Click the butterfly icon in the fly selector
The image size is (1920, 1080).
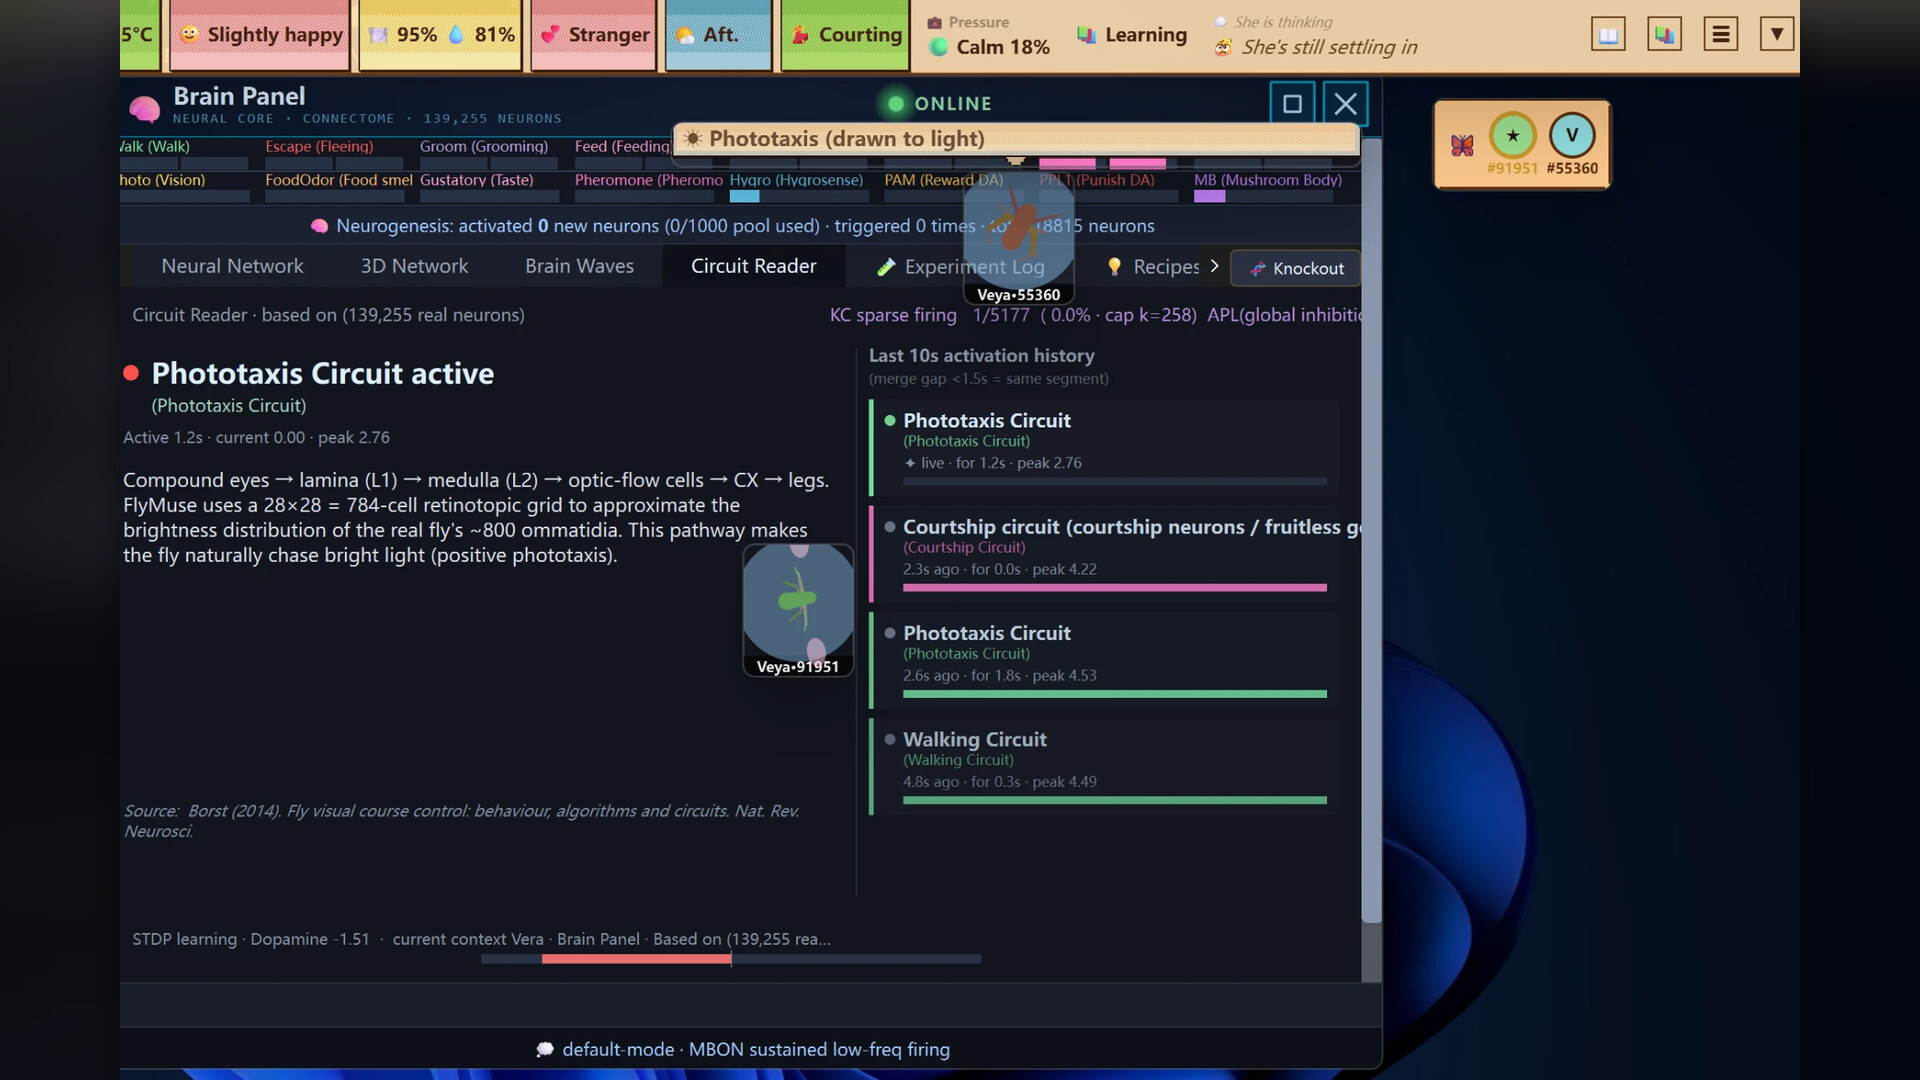click(x=1462, y=145)
